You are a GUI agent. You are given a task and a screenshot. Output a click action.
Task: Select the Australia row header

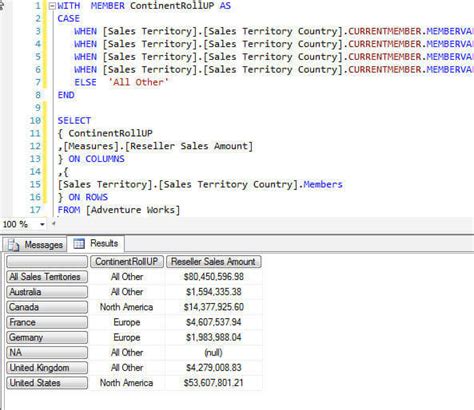(47, 292)
